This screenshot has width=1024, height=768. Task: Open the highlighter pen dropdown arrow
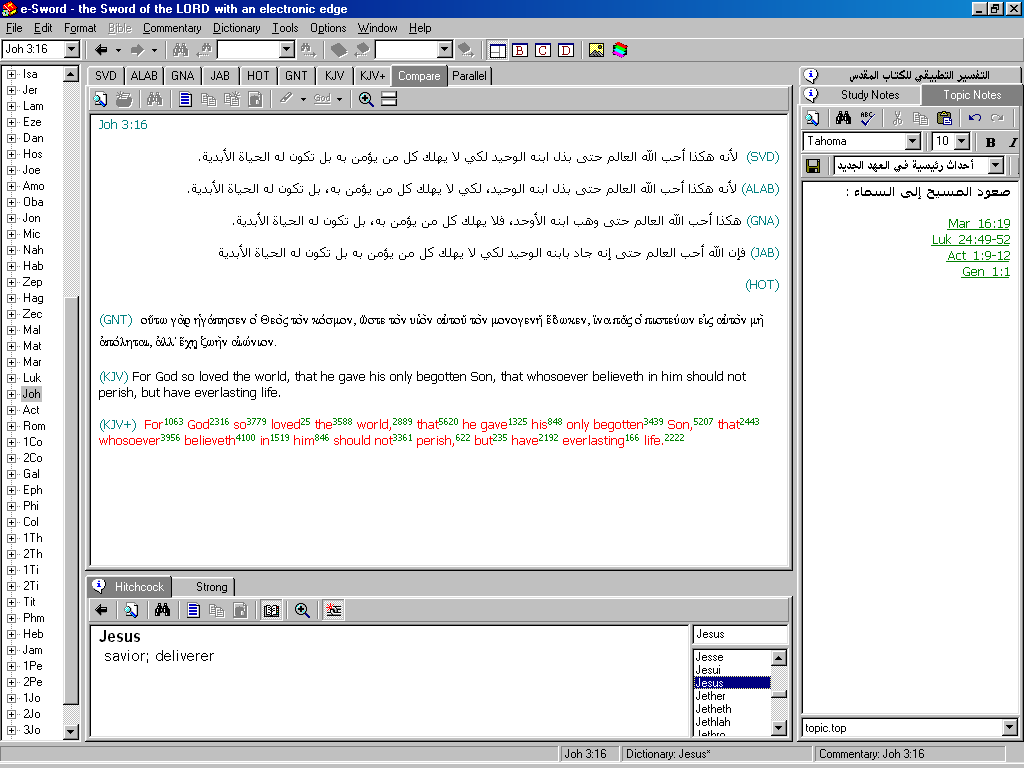[303, 99]
